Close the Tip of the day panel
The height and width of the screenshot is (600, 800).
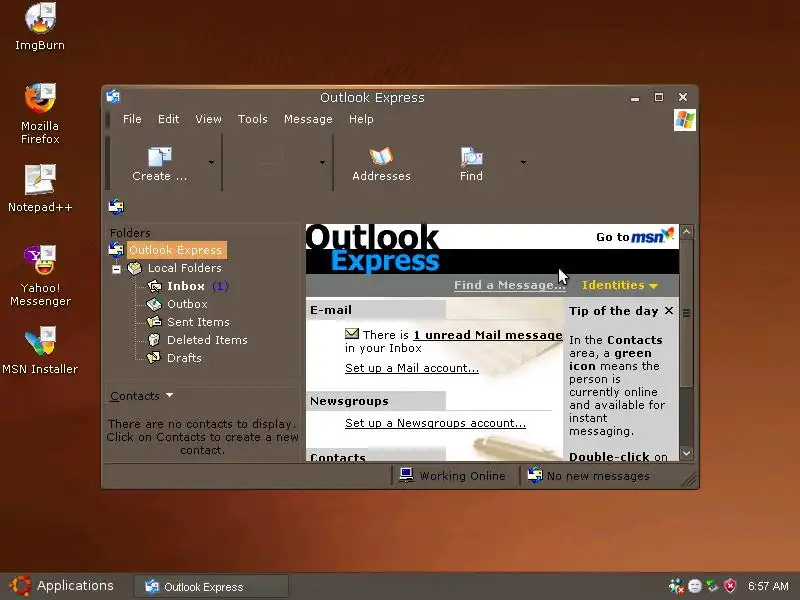669,311
